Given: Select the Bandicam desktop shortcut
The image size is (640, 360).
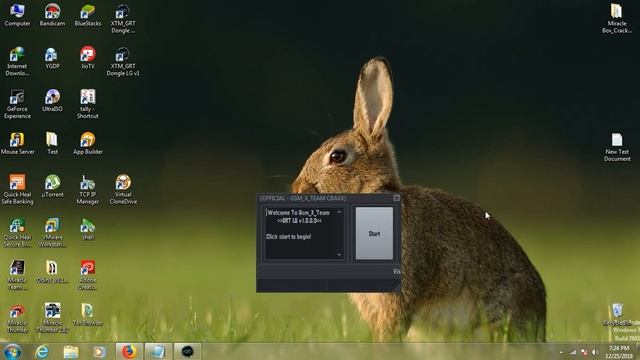Looking at the screenshot, I should tap(52, 15).
